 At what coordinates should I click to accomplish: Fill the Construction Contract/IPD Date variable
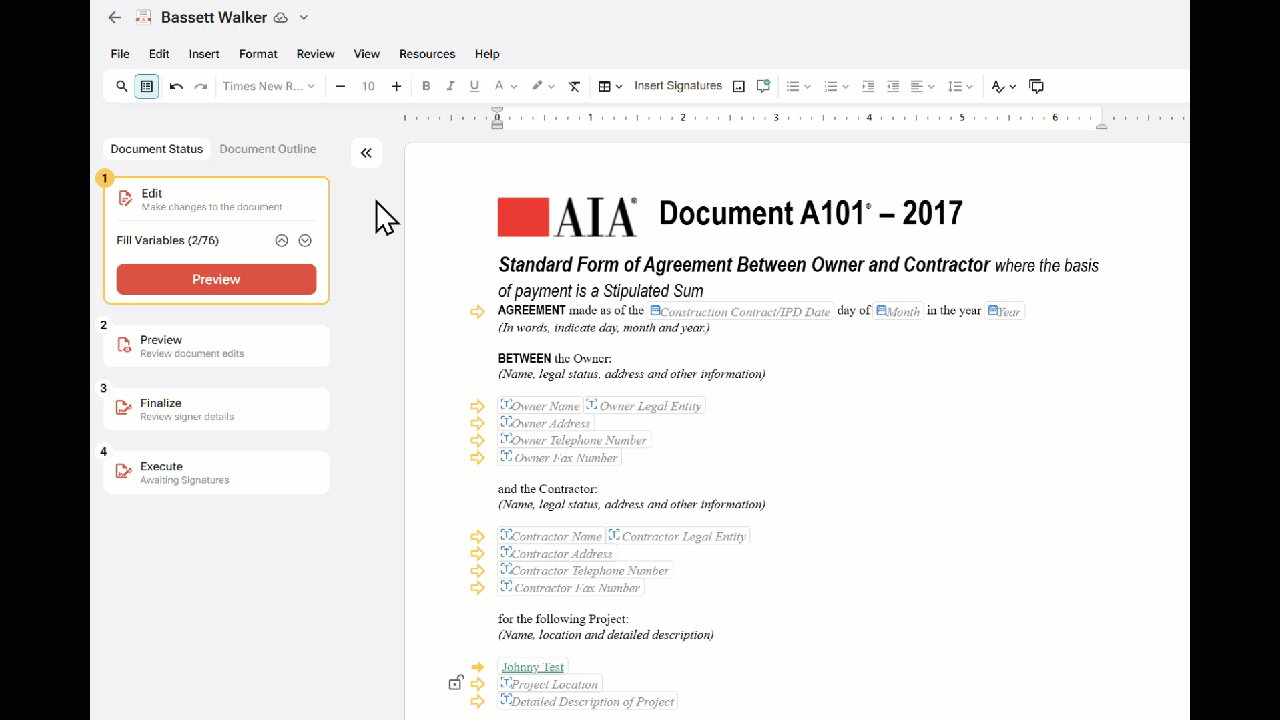(741, 311)
